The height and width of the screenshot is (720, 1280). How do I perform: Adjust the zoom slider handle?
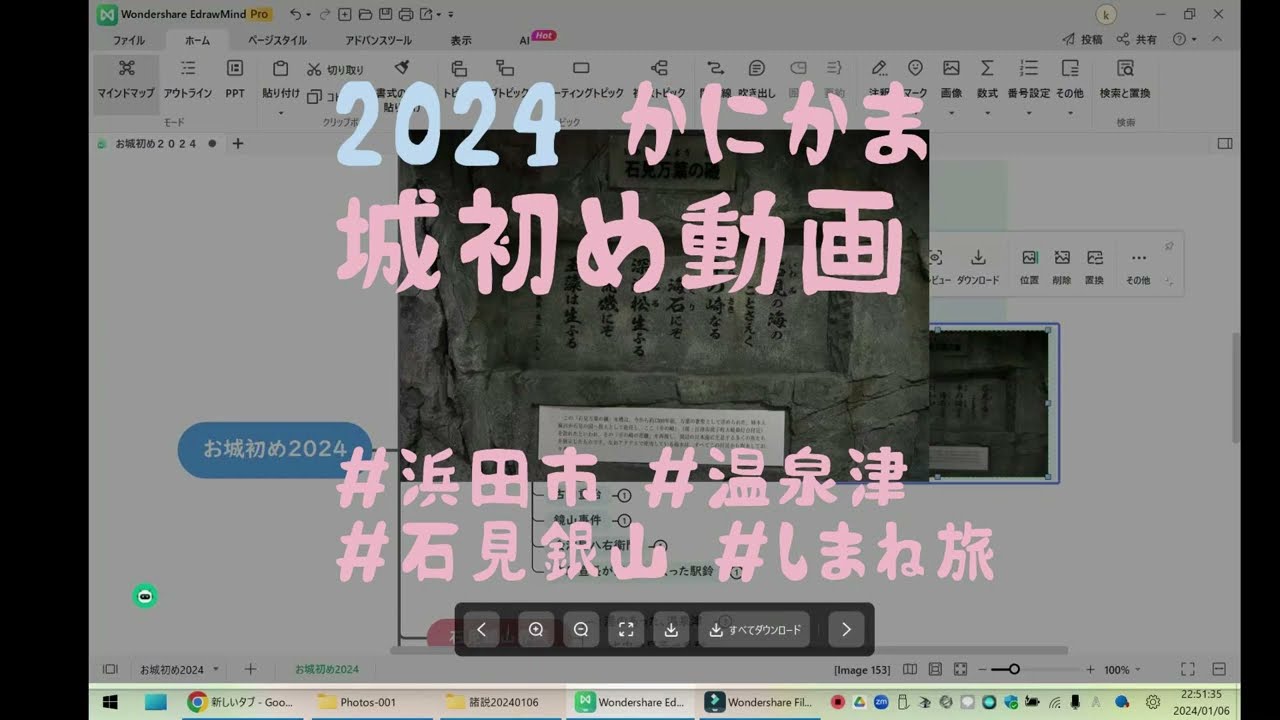pos(1014,669)
